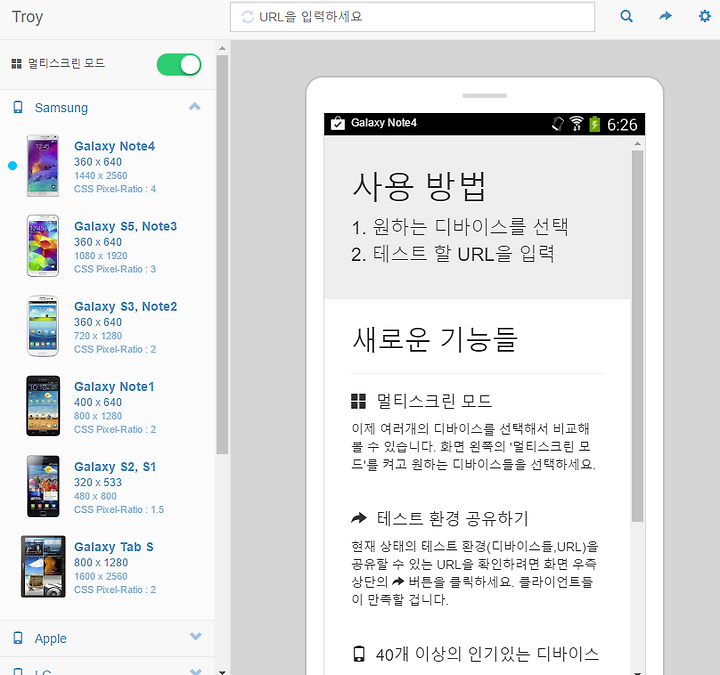The image size is (720, 675).
Task: Click text 400 x 640
Action: pyautogui.click(x=98, y=402)
